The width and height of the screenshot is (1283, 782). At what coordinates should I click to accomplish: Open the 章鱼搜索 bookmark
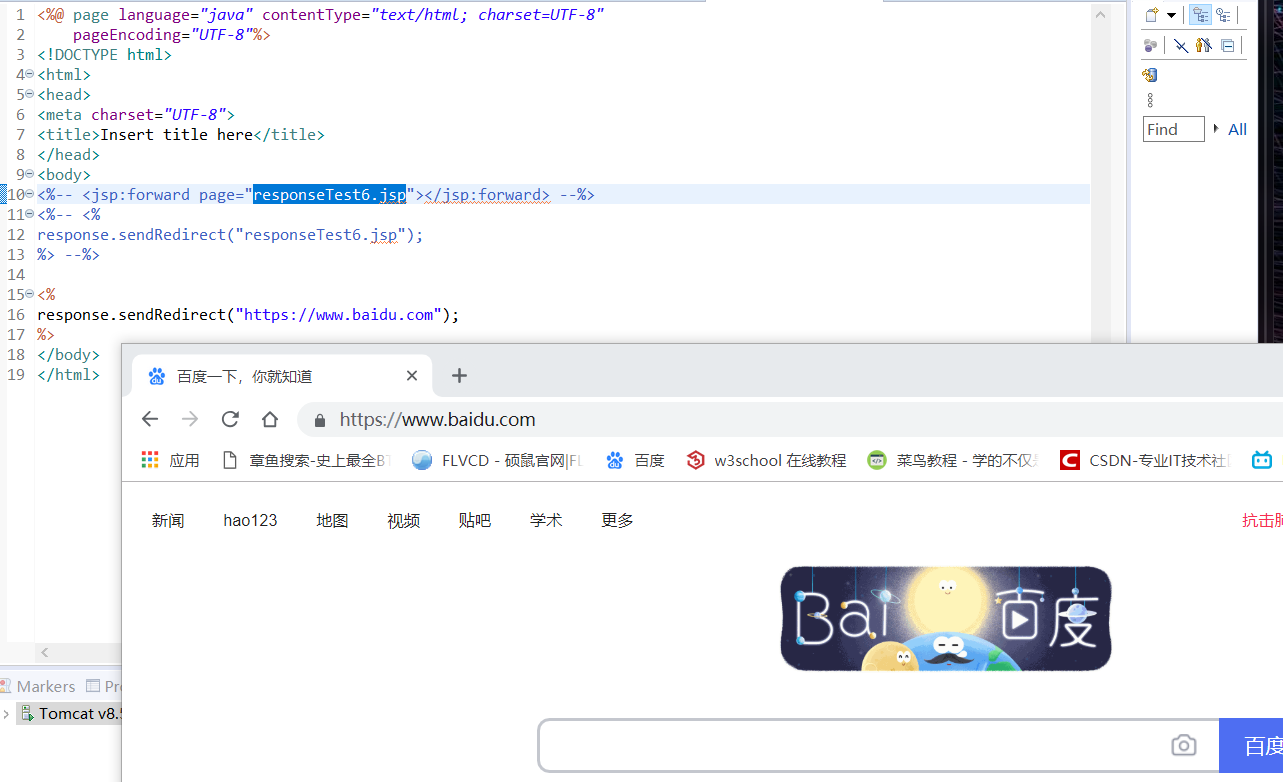tap(306, 460)
